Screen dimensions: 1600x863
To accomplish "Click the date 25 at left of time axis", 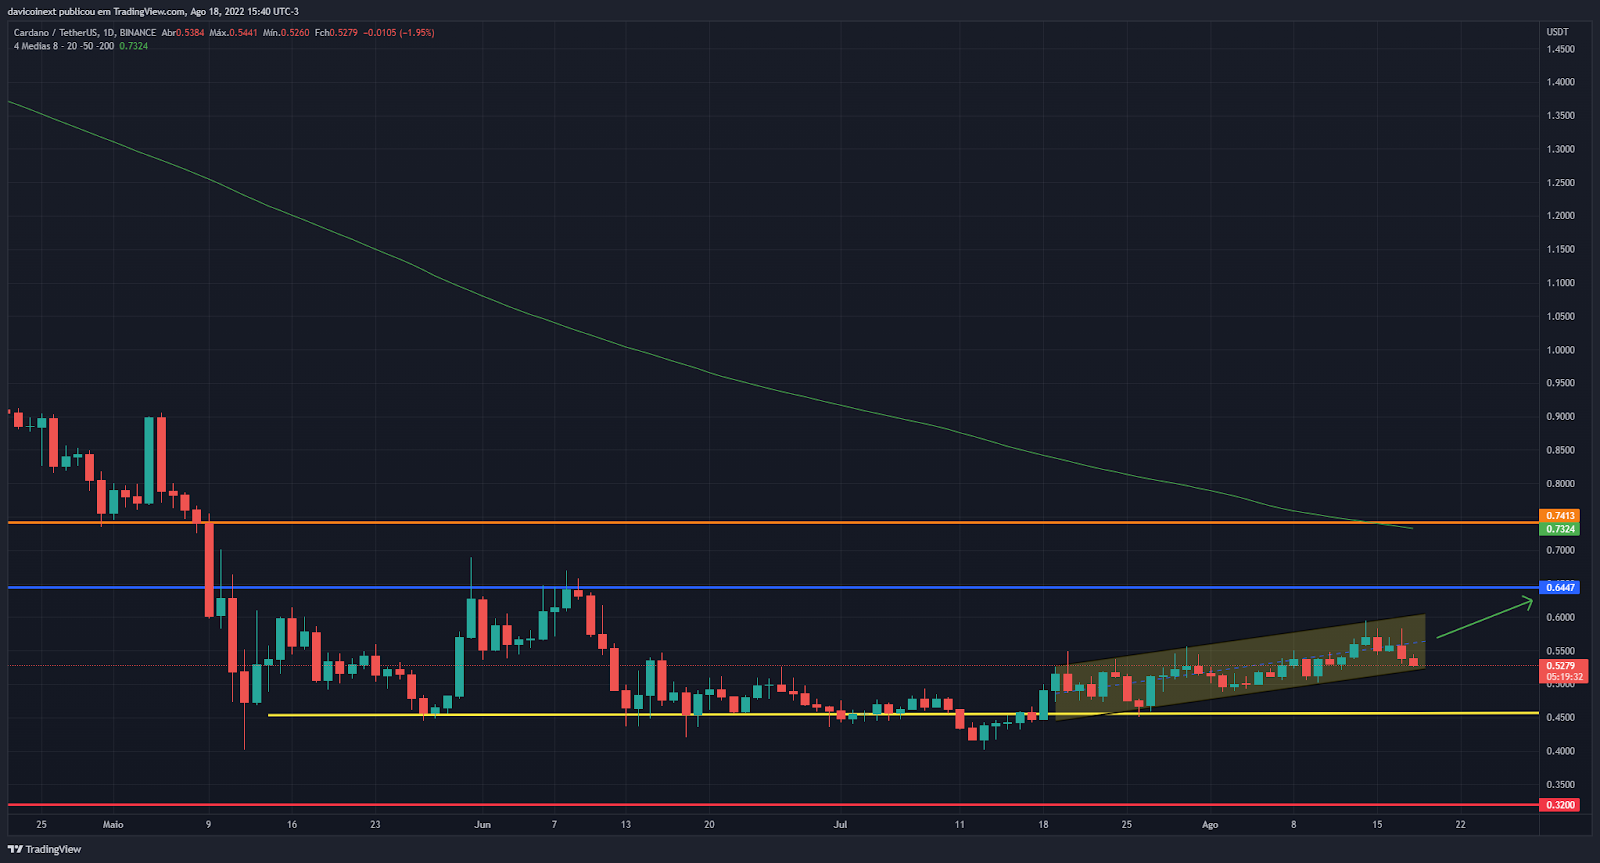I will coord(41,825).
